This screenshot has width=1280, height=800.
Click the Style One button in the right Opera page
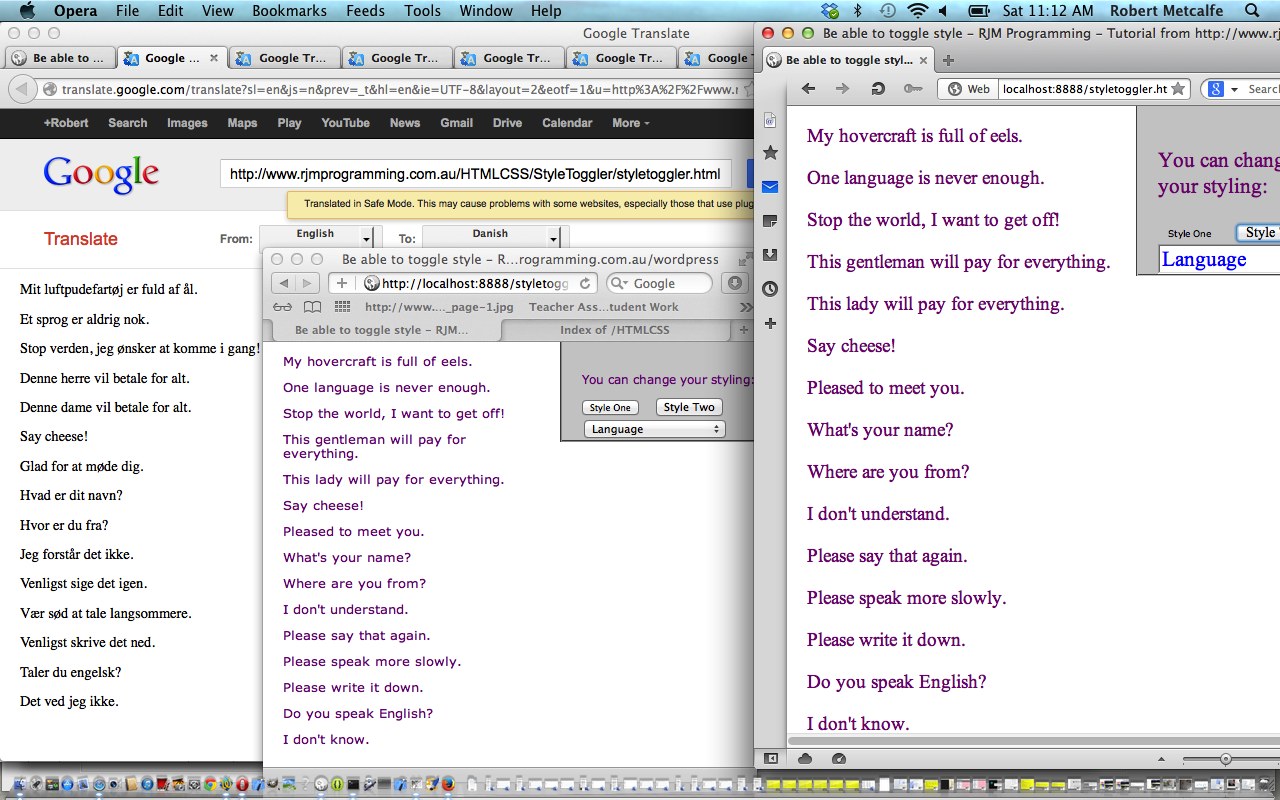tap(1189, 234)
